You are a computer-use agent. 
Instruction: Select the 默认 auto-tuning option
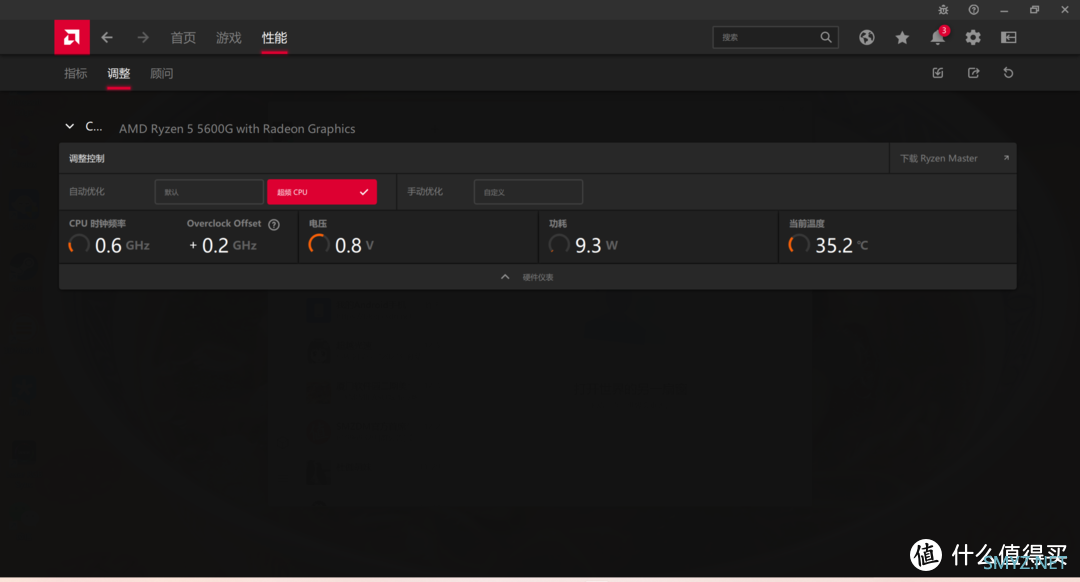[209, 192]
